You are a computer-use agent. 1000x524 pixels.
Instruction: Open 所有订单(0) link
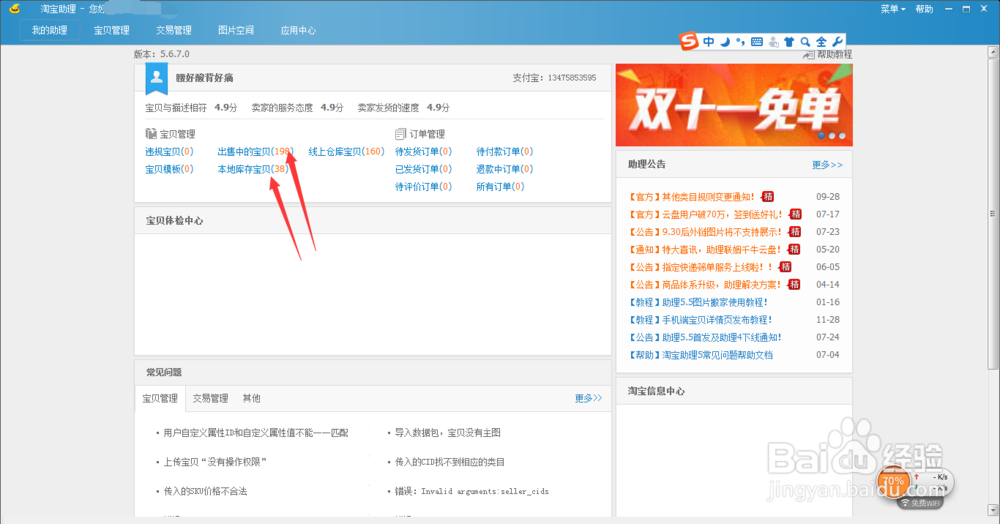pyautogui.click(x=500, y=187)
